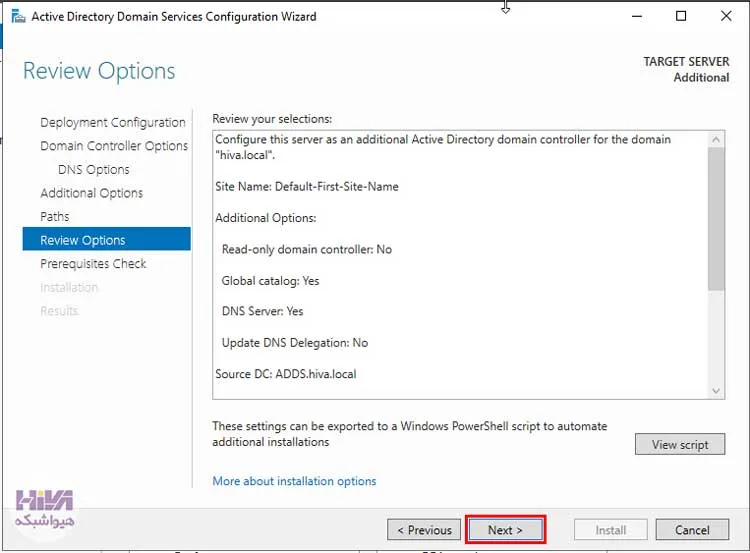Close the wizard window
This screenshot has height=553, width=750.
coord(726,16)
